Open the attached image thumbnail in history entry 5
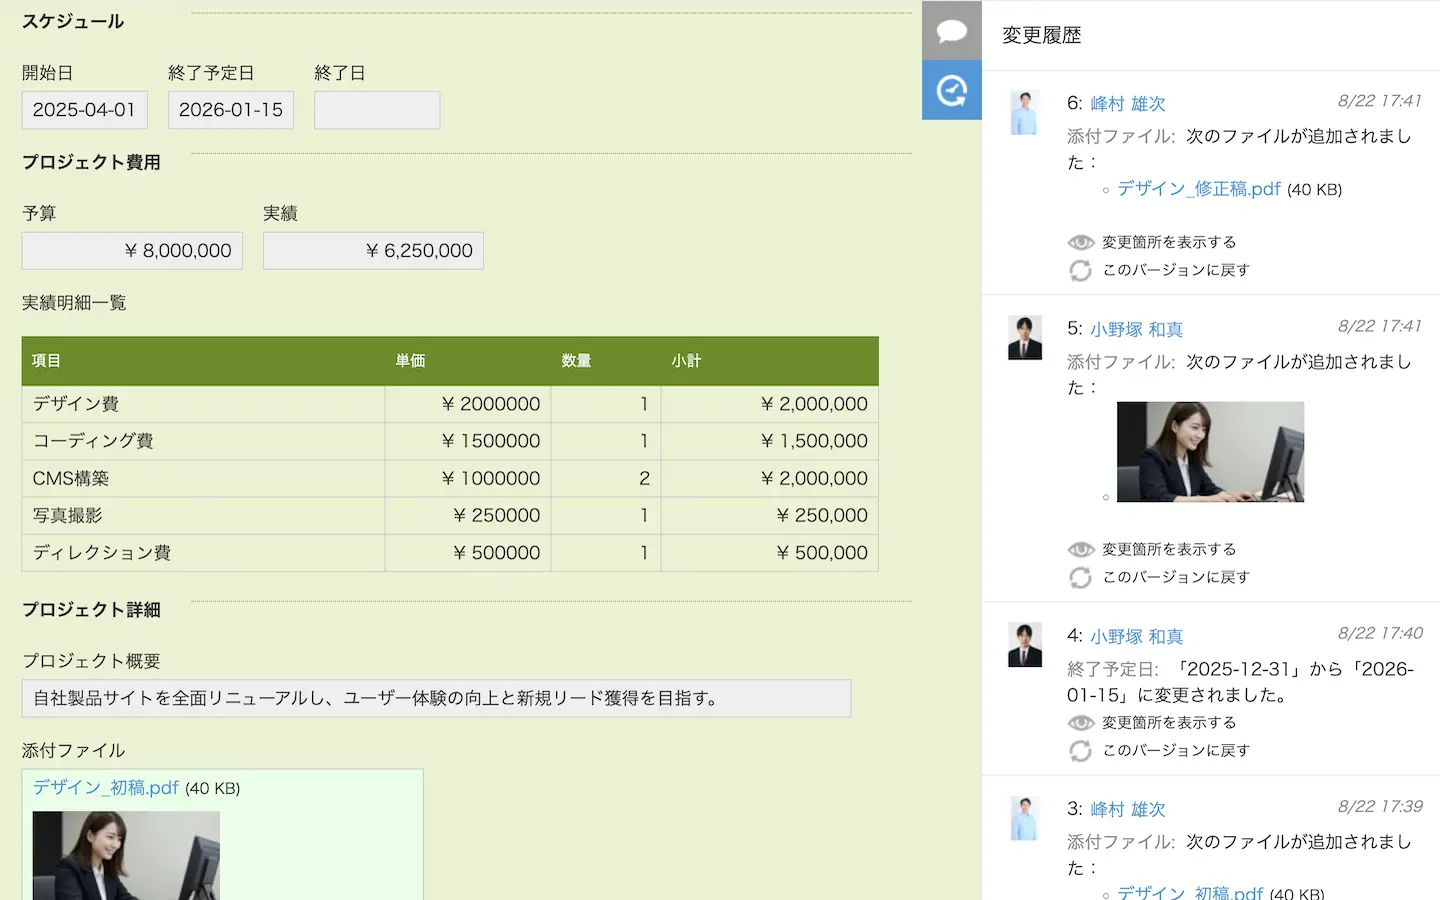 [x=1210, y=452]
